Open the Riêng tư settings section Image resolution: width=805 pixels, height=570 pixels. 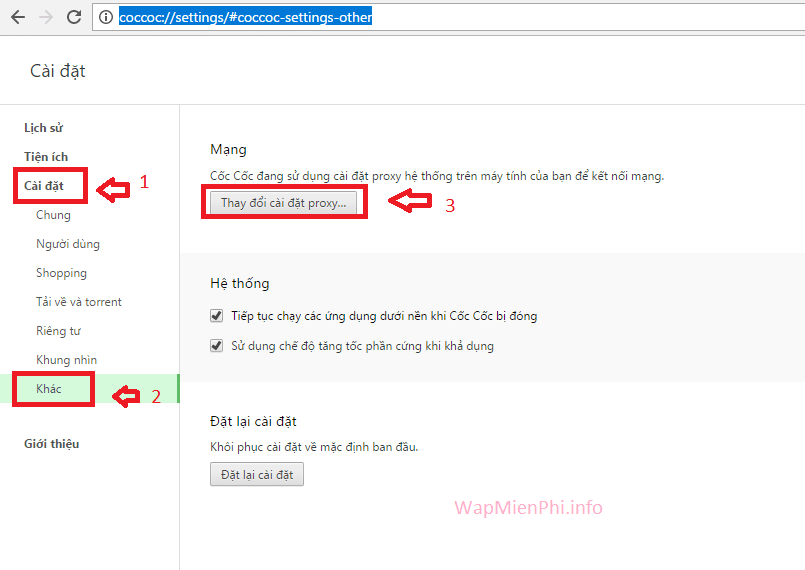point(58,331)
